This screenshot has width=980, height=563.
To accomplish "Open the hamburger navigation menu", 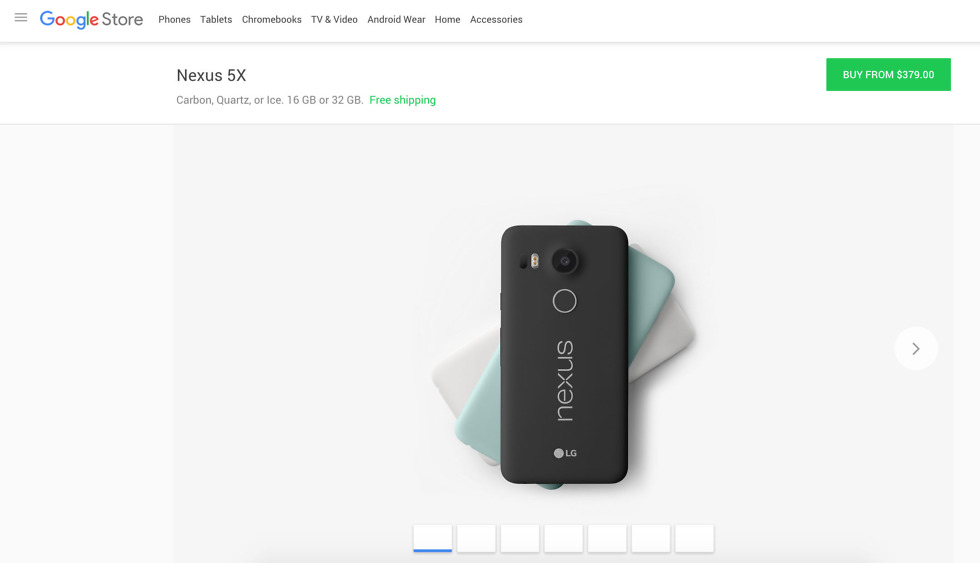I will [21, 17].
